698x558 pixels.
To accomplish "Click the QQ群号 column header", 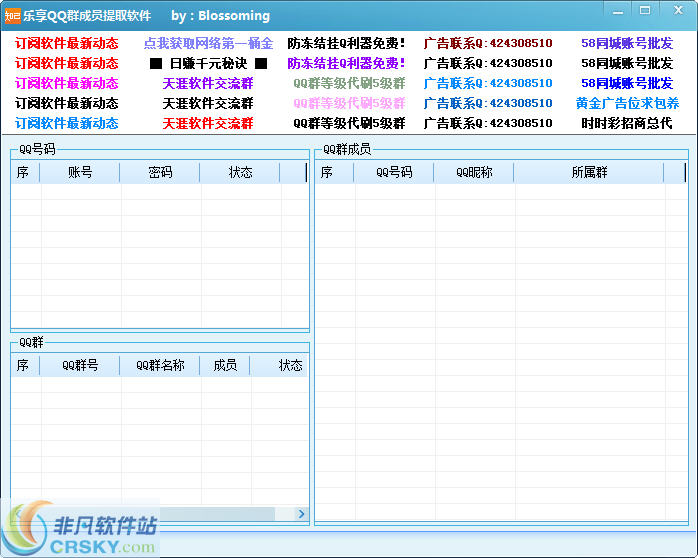I will click(80, 365).
